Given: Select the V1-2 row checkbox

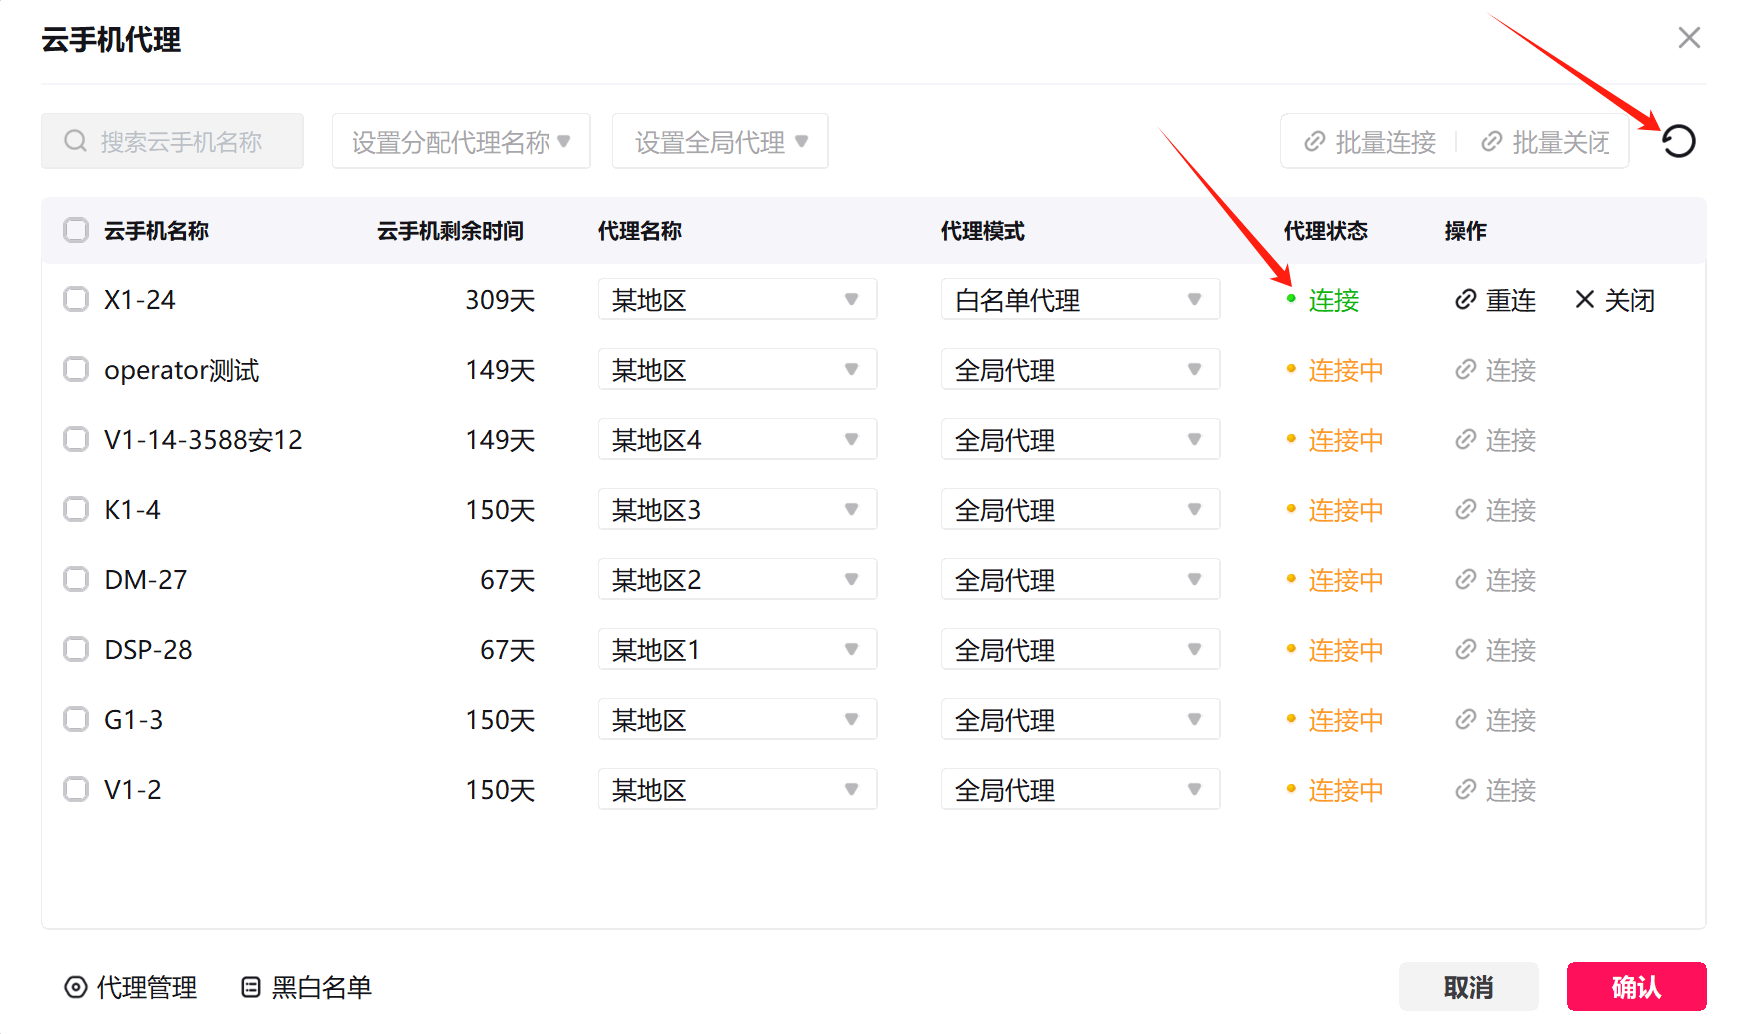Looking at the screenshot, I should click(x=76, y=789).
